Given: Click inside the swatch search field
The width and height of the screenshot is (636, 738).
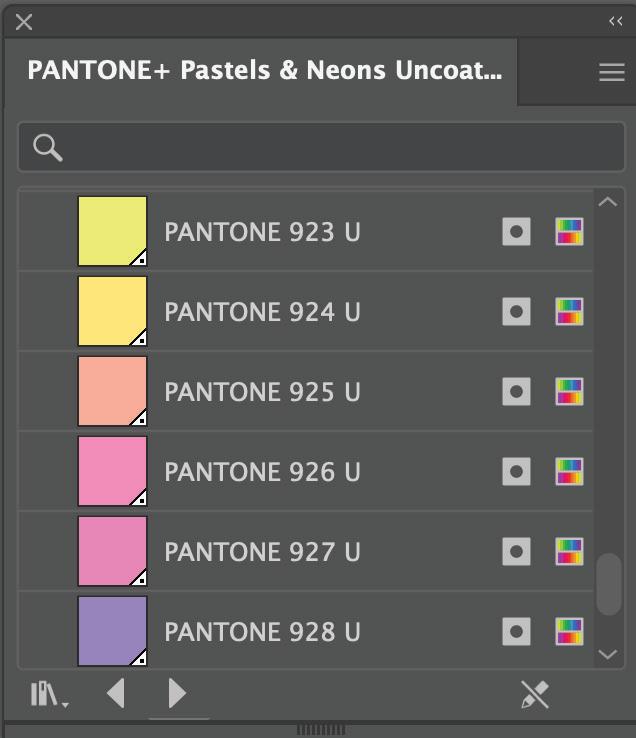Looking at the screenshot, I should click(x=340, y=147).
